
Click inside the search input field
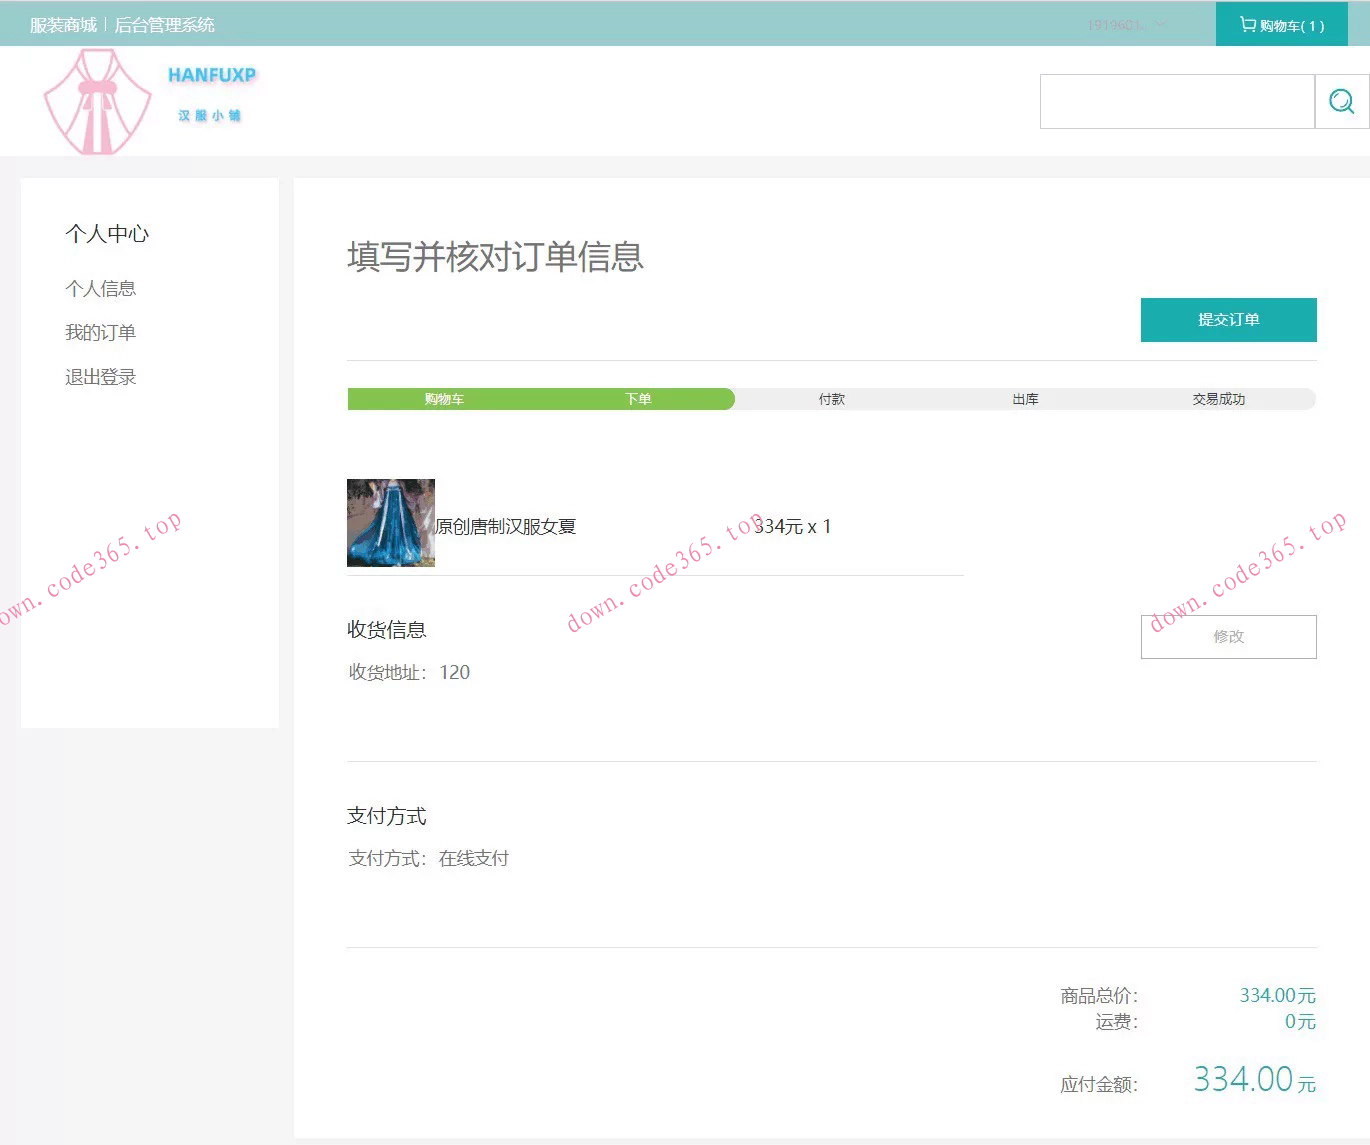pos(1176,100)
